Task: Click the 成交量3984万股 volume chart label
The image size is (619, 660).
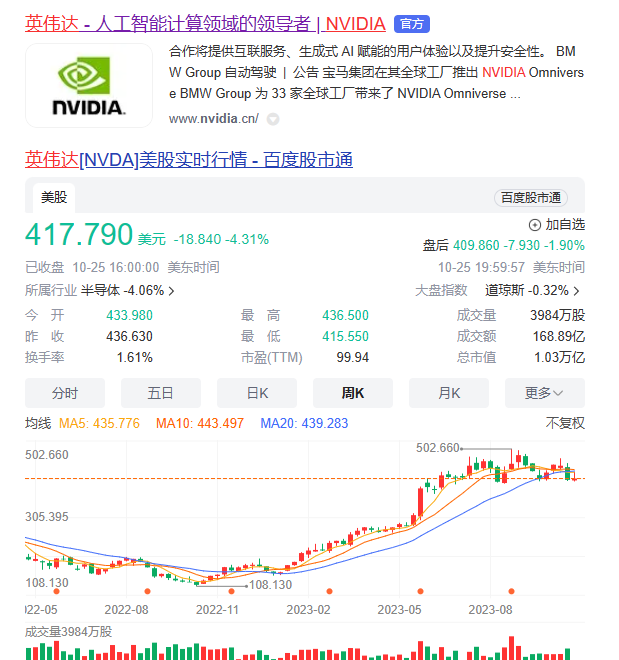Action: [x=69, y=632]
